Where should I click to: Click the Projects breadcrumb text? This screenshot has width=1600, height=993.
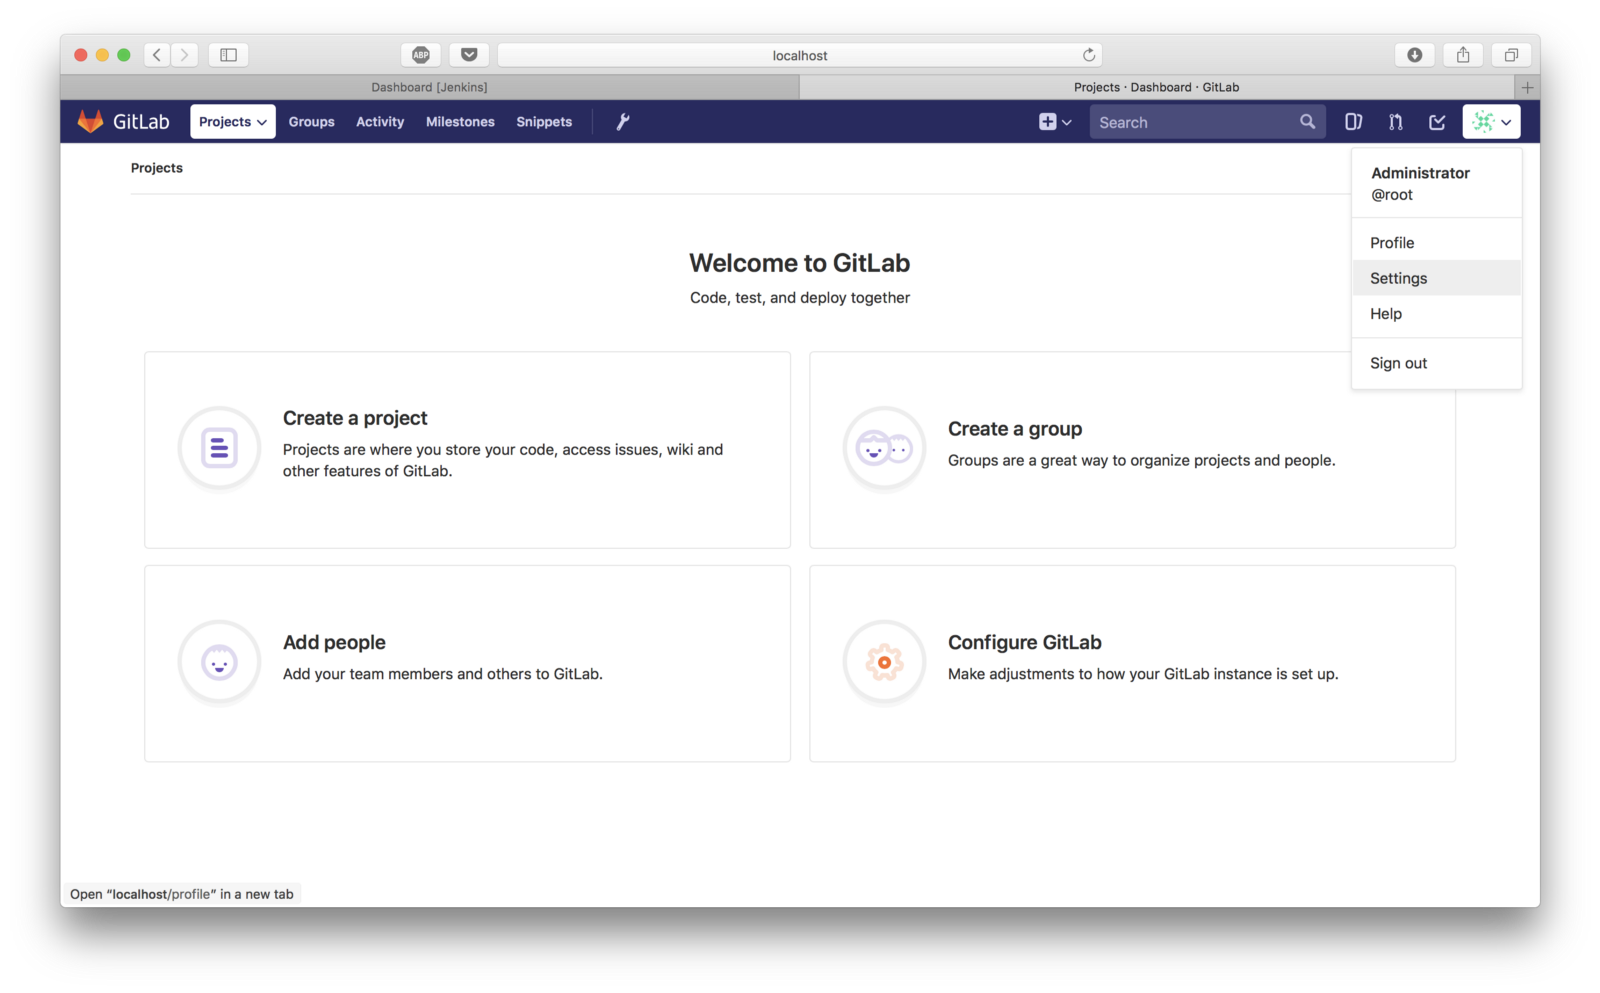tap(157, 168)
